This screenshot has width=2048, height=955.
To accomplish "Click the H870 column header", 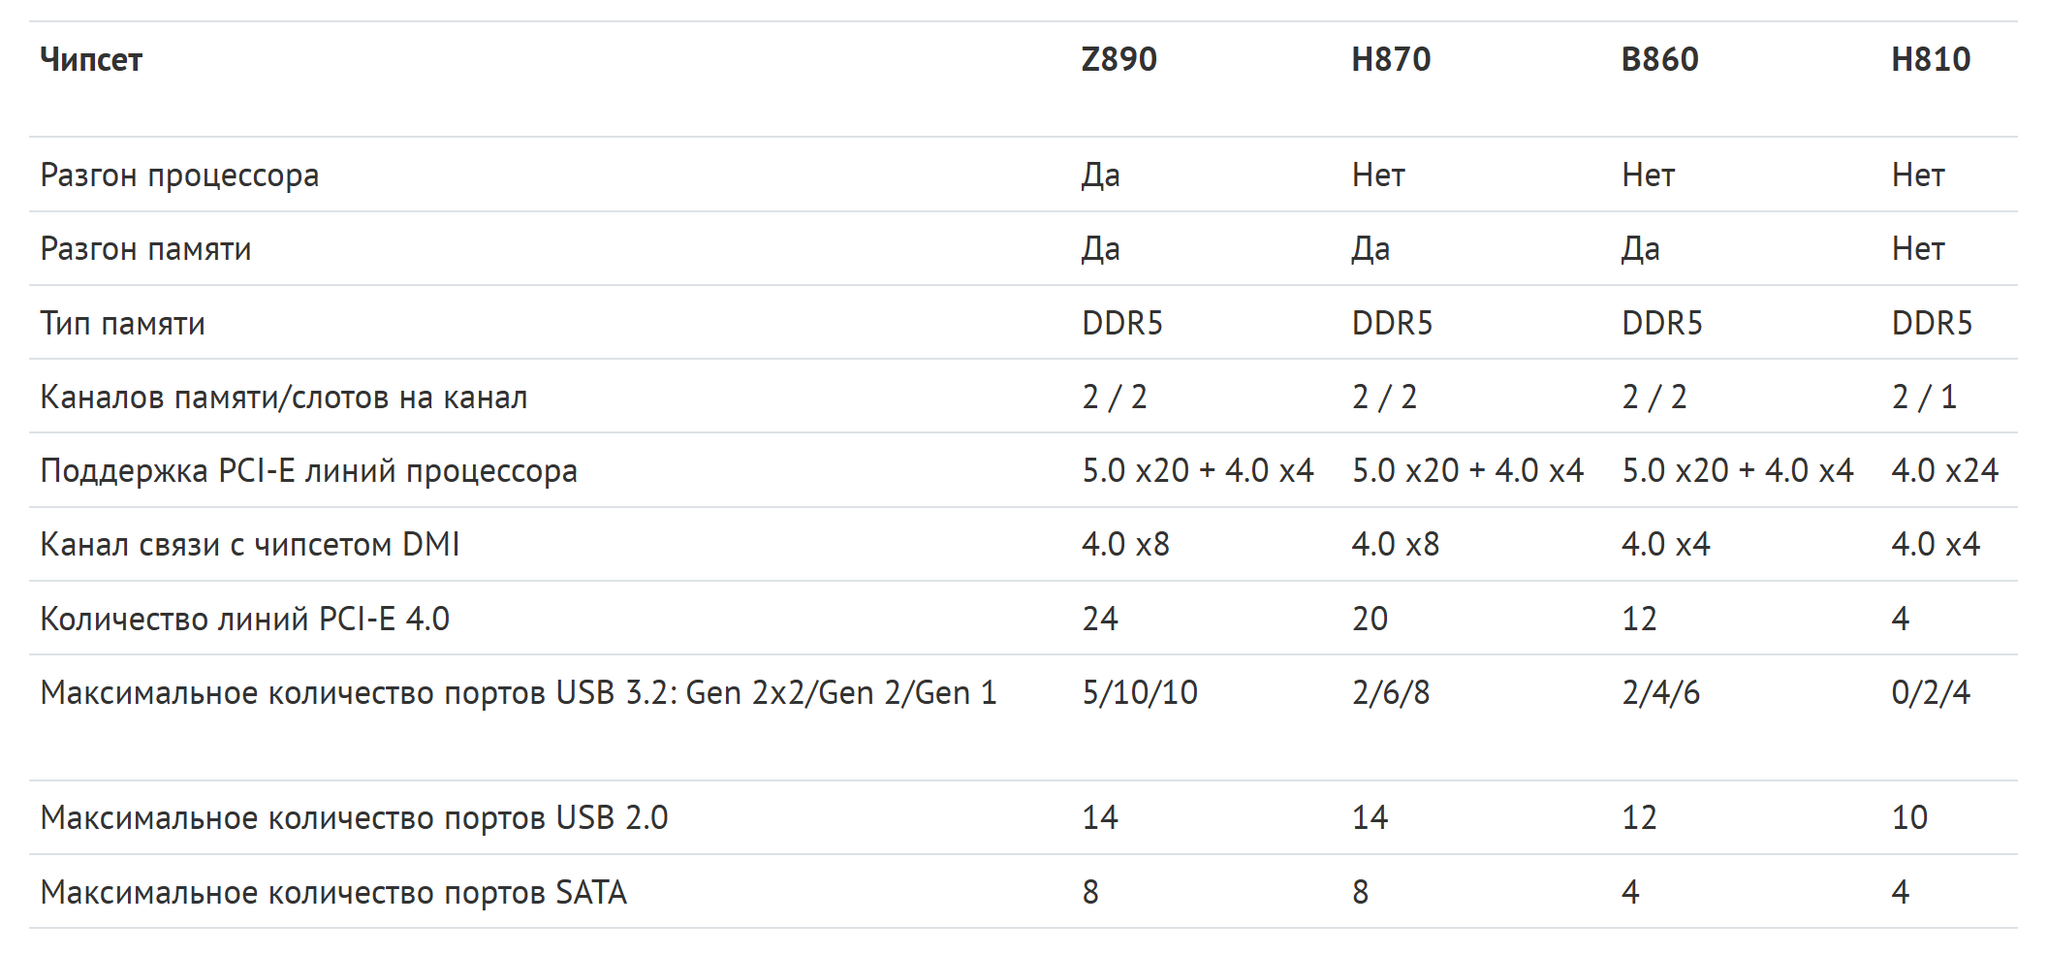I will 1390,59.
